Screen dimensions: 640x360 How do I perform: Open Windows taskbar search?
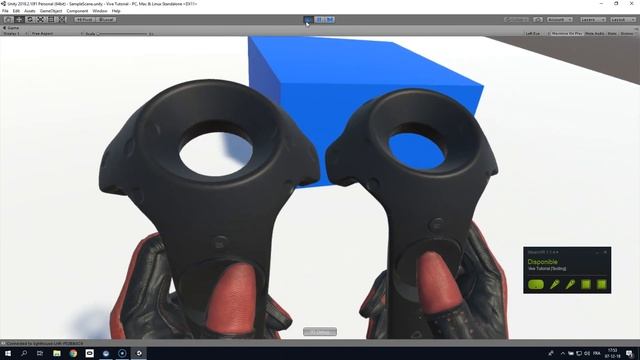(x=24, y=353)
